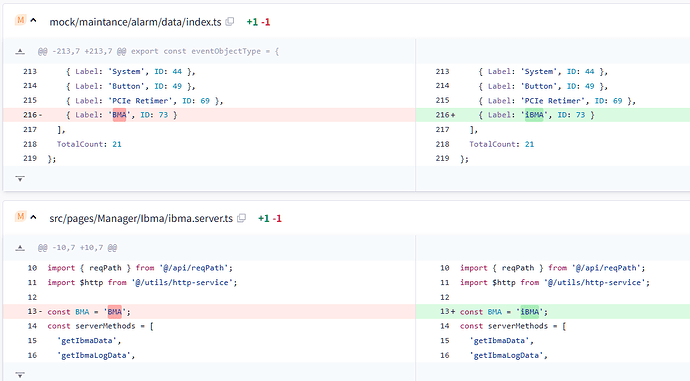
Task: Click the +1 -1 stat of ibma.server.ts
Action: tap(270, 218)
